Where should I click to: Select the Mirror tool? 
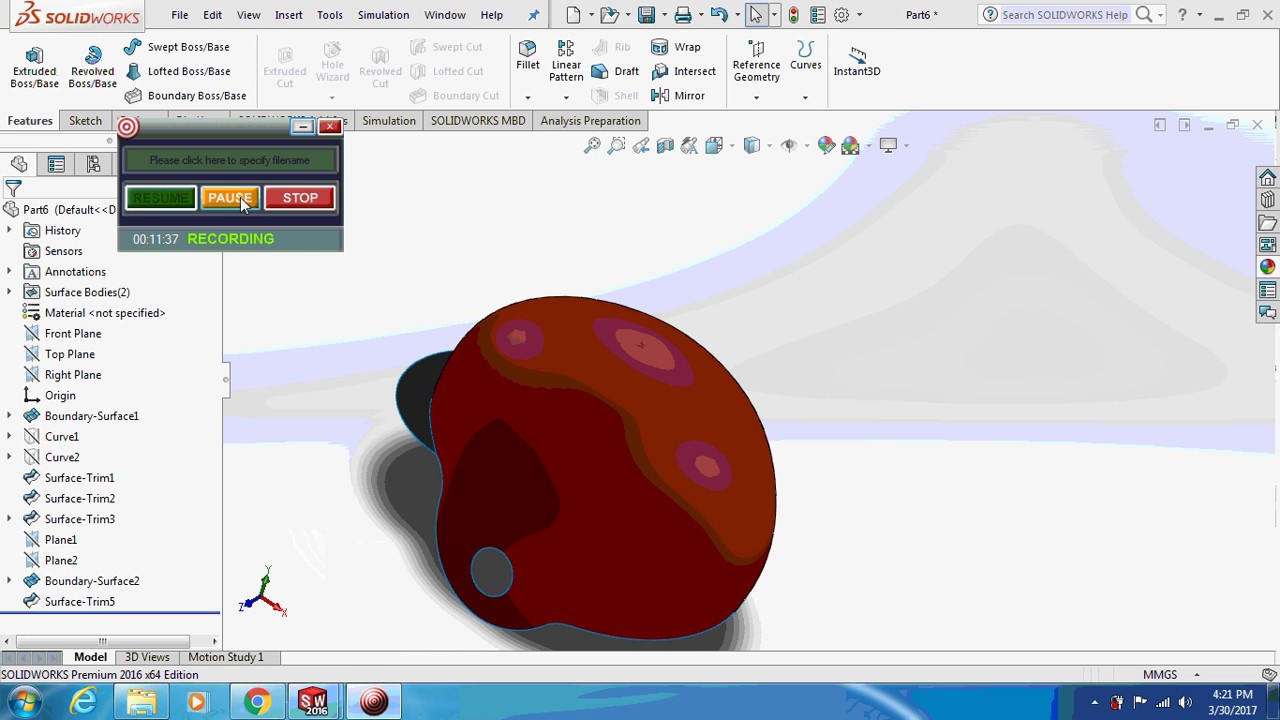(x=678, y=96)
